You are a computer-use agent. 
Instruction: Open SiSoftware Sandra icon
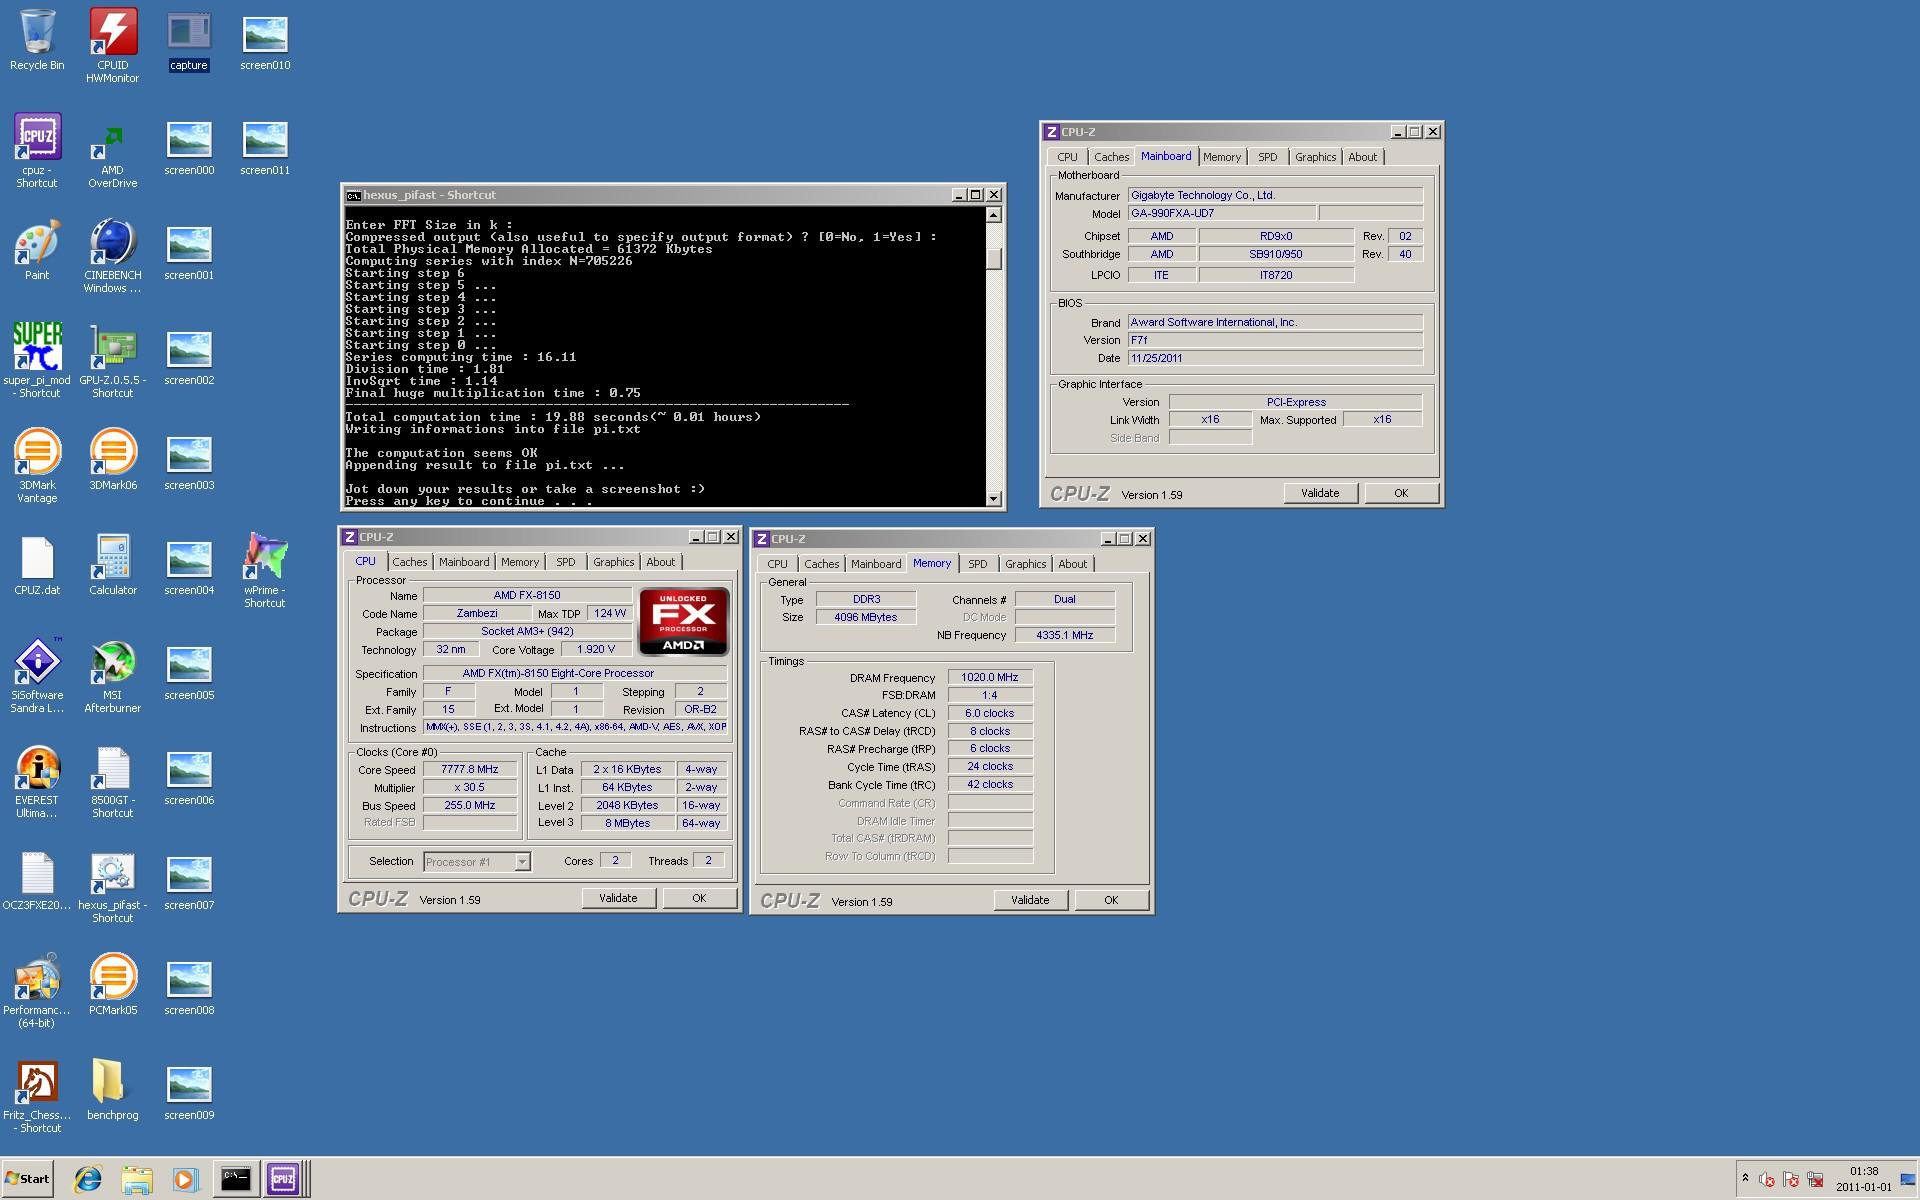pos(37,675)
